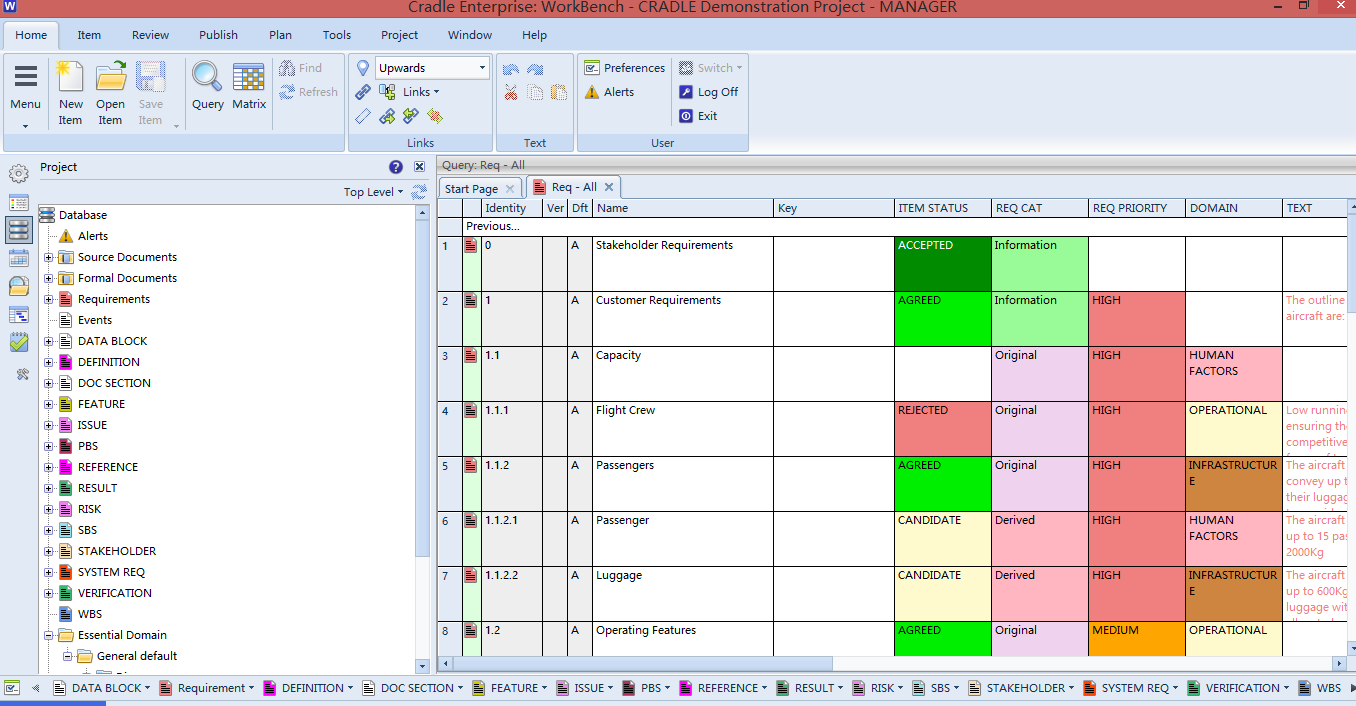The image size is (1356, 706).
Task: Expand the Requirements tree node
Action: pos(49,299)
